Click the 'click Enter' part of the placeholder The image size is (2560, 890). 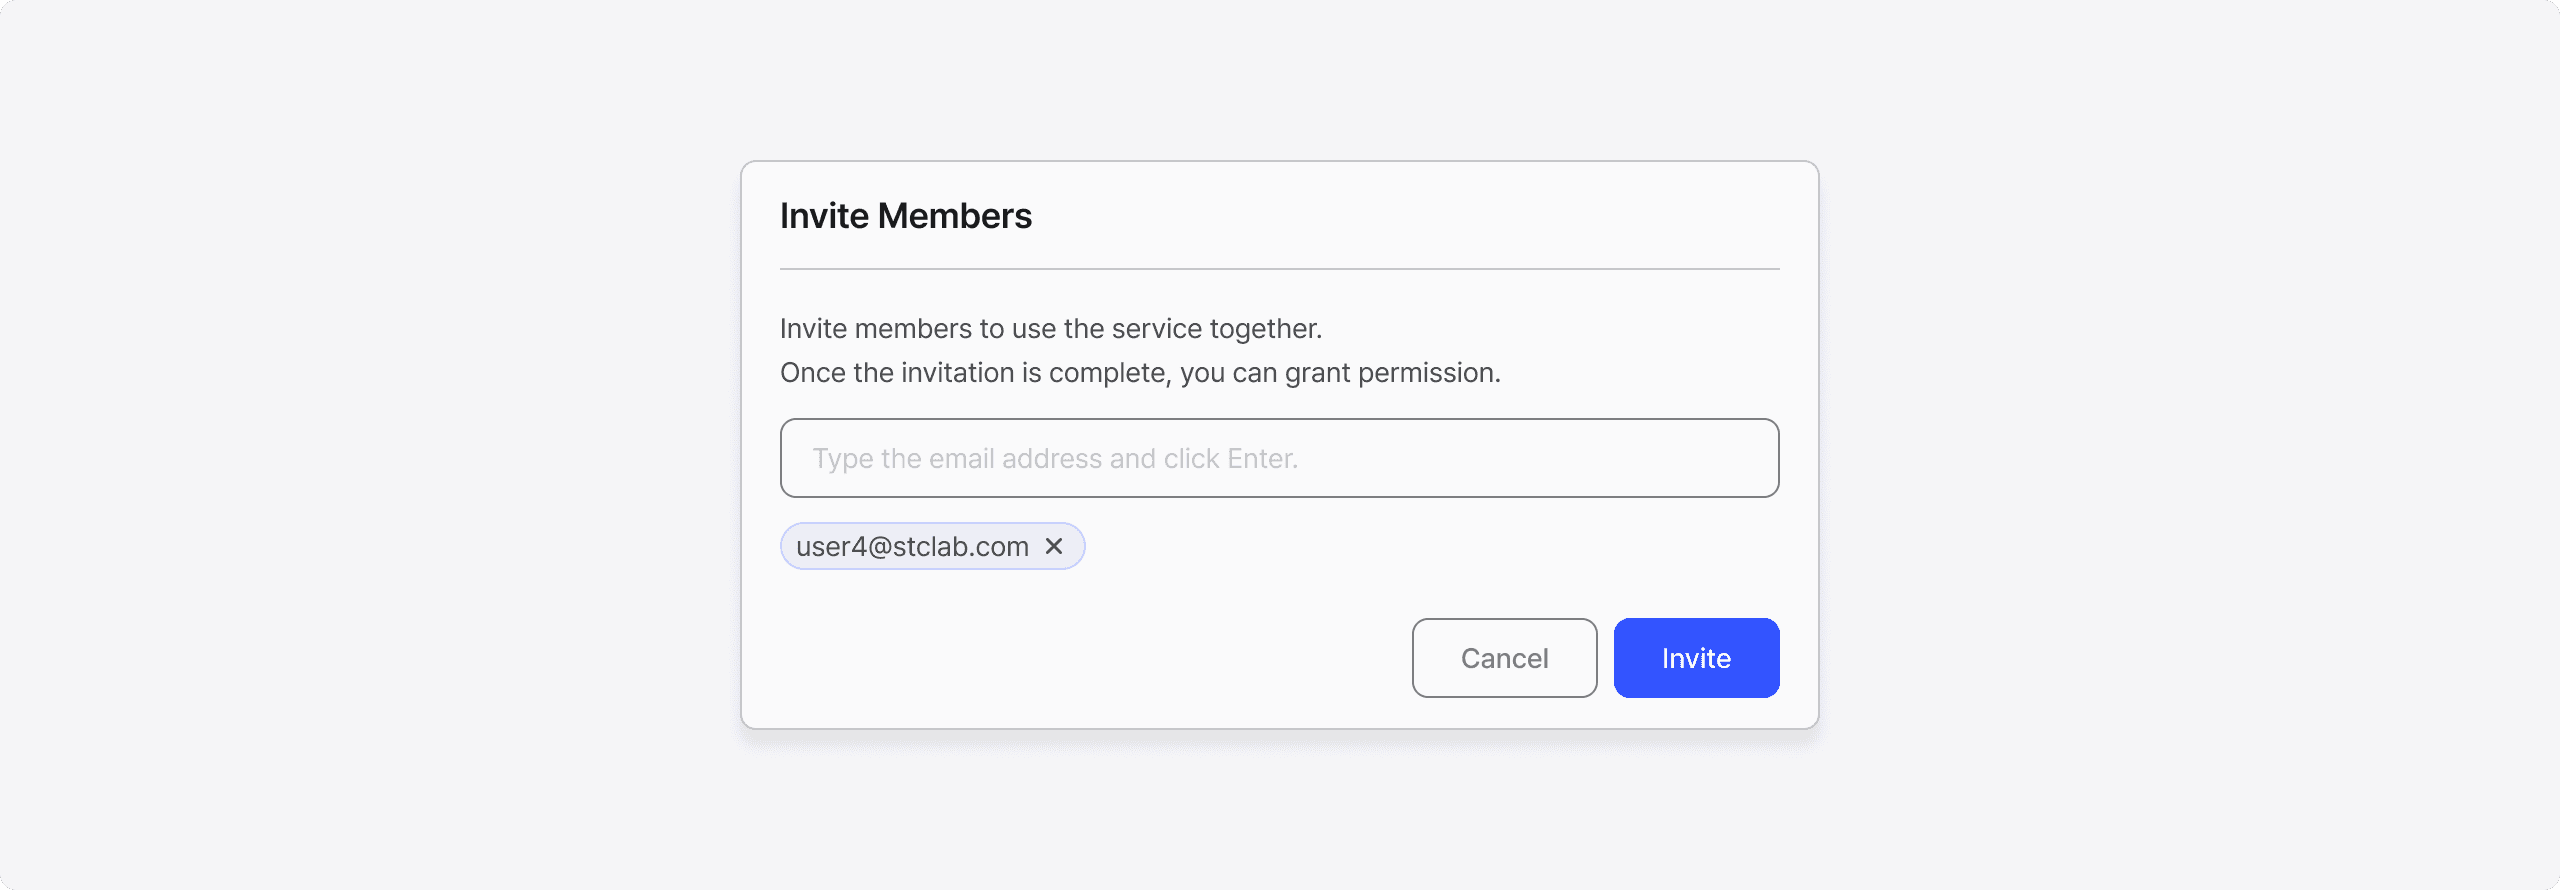tap(1230, 459)
